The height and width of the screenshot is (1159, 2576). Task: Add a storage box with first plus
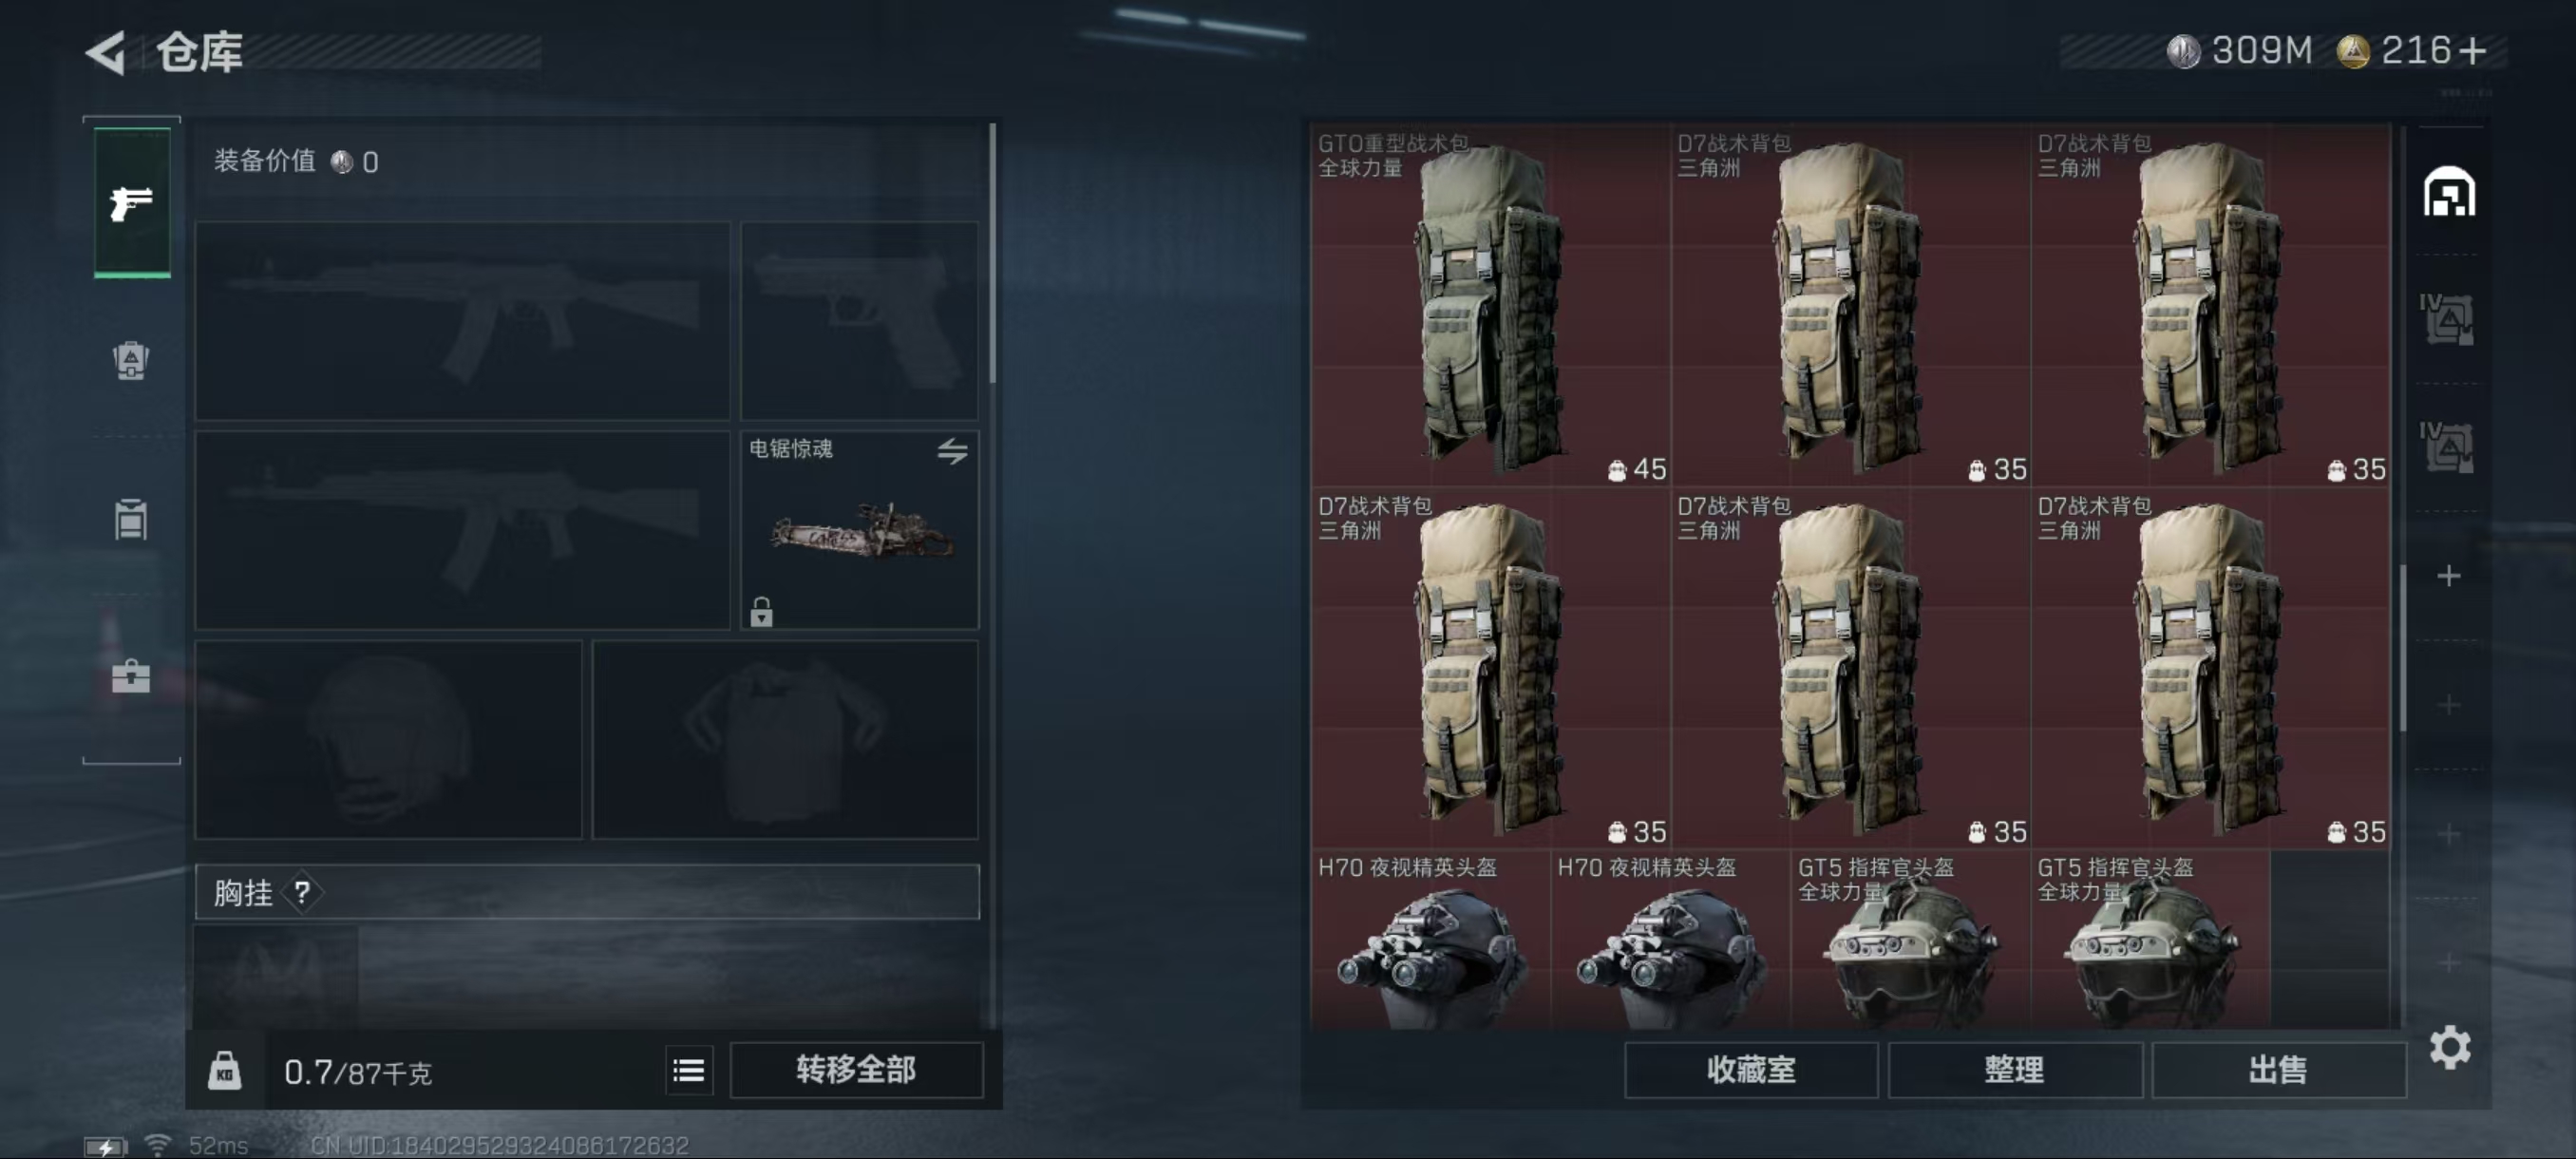coord(2448,576)
